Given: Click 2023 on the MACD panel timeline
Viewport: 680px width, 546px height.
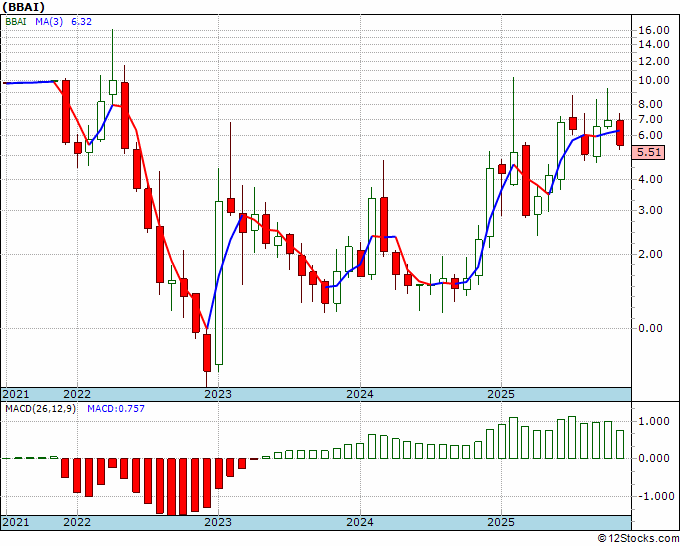Looking at the screenshot, I should (x=218, y=522).
